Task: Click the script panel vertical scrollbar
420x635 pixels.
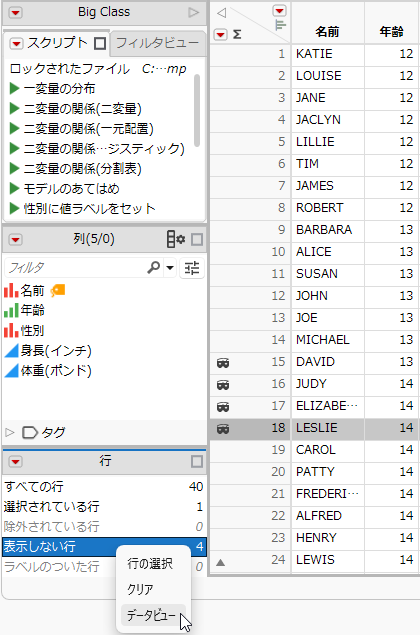Action: click(x=197, y=110)
